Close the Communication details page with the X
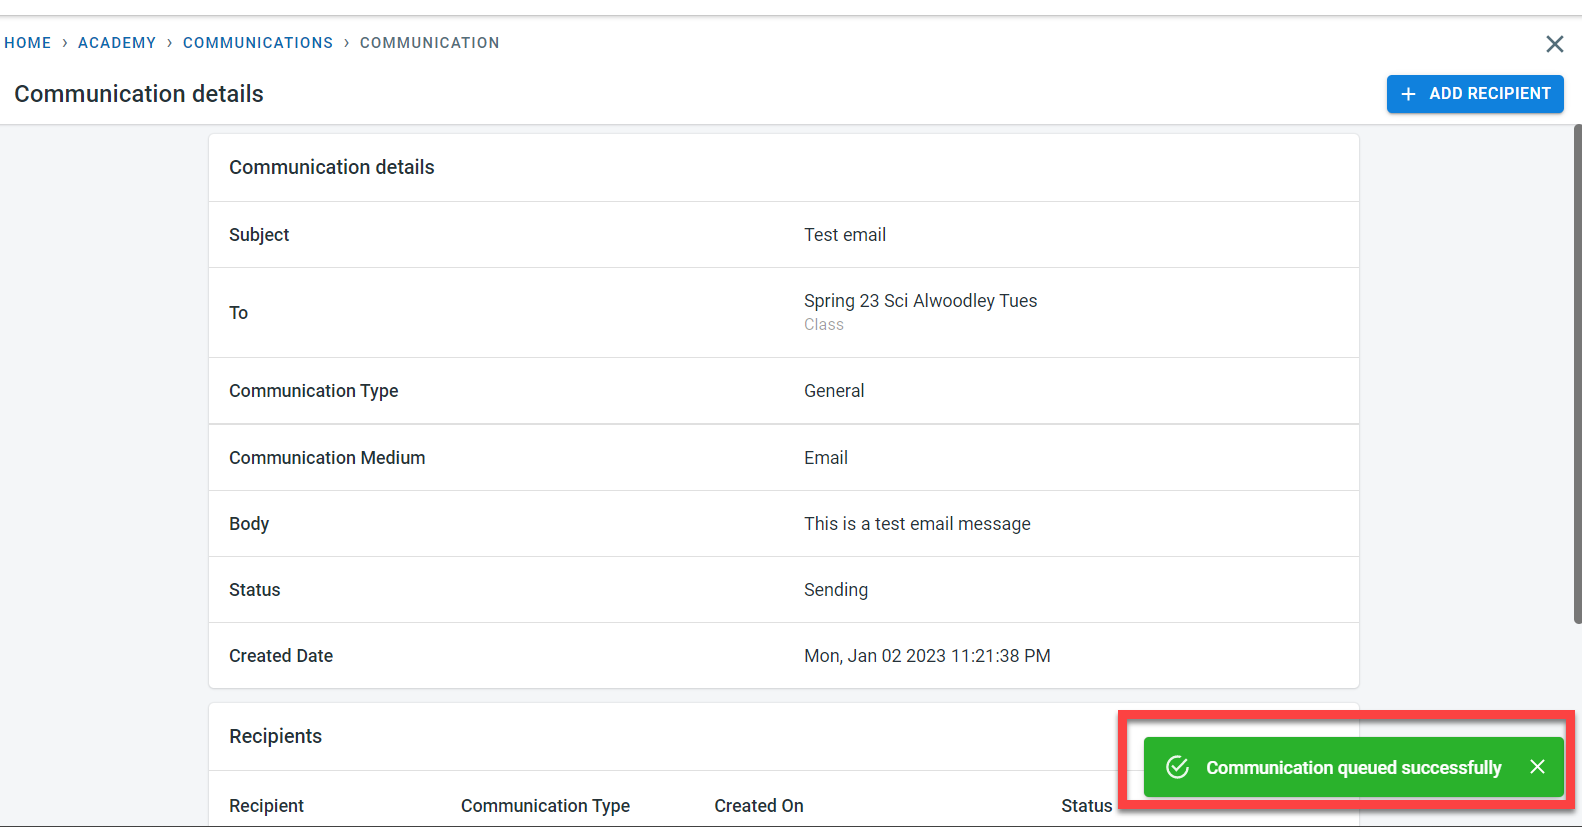 (x=1554, y=44)
